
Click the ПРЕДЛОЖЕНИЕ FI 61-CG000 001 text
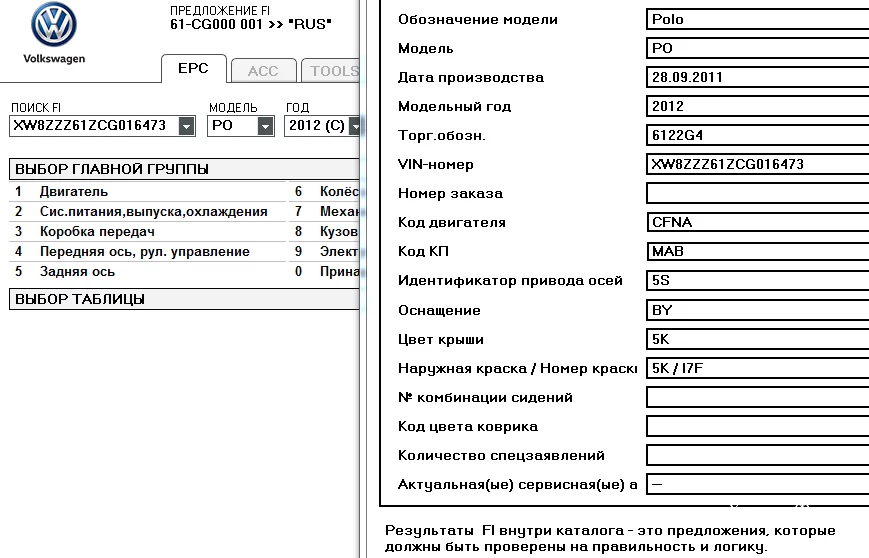pyautogui.click(x=251, y=18)
